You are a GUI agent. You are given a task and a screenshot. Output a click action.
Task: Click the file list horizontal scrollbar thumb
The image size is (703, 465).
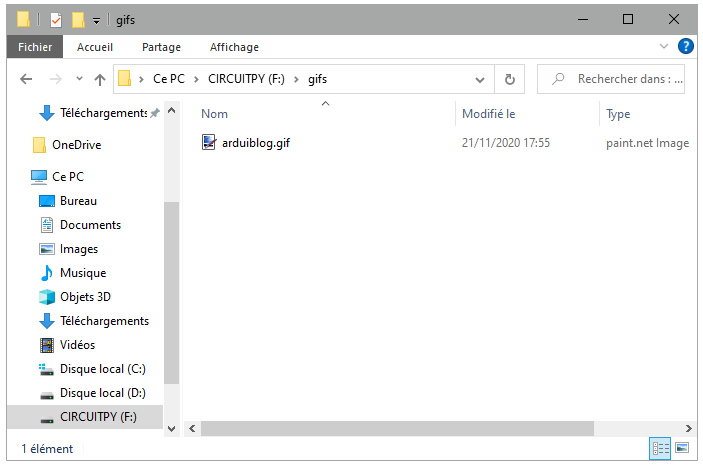pyautogui.click(x=397, y=429)
